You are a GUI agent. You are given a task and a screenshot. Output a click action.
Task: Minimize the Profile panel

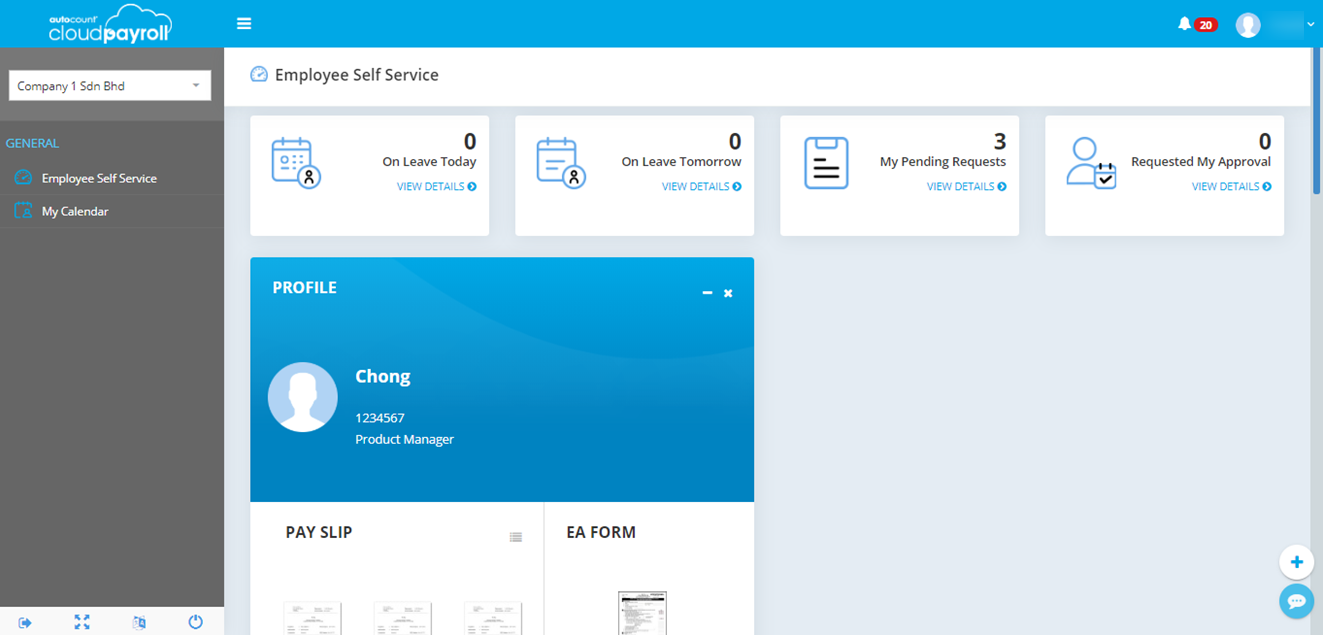[707, 293]
